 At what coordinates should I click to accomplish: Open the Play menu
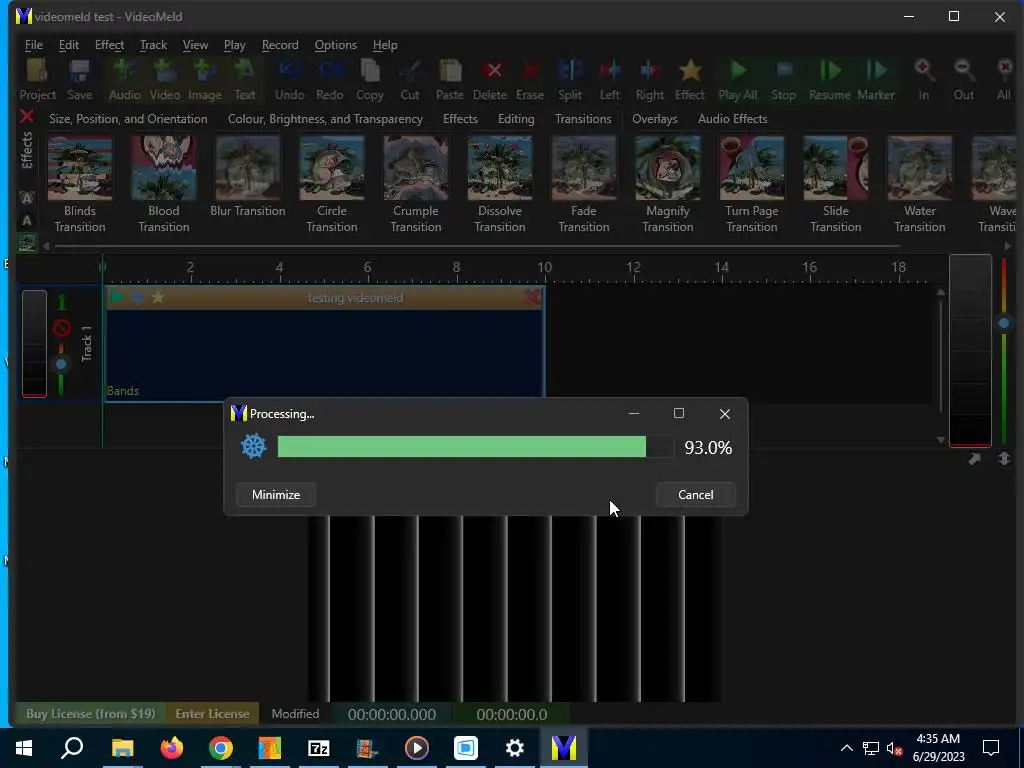[234, 44]
